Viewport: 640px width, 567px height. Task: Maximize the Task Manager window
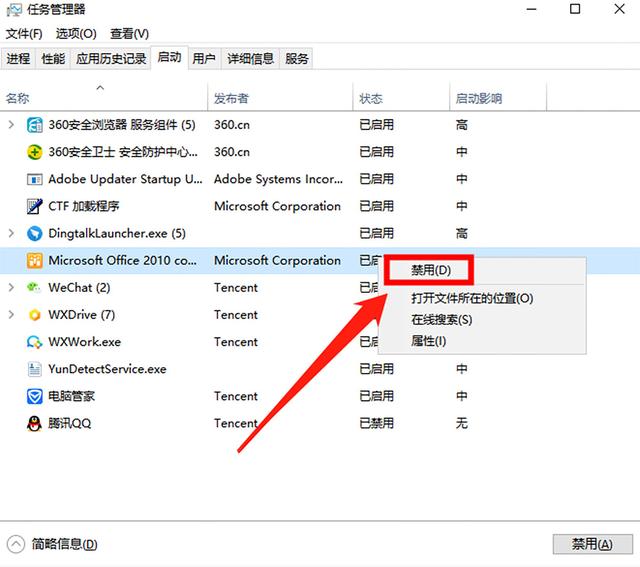coord(575,9)
